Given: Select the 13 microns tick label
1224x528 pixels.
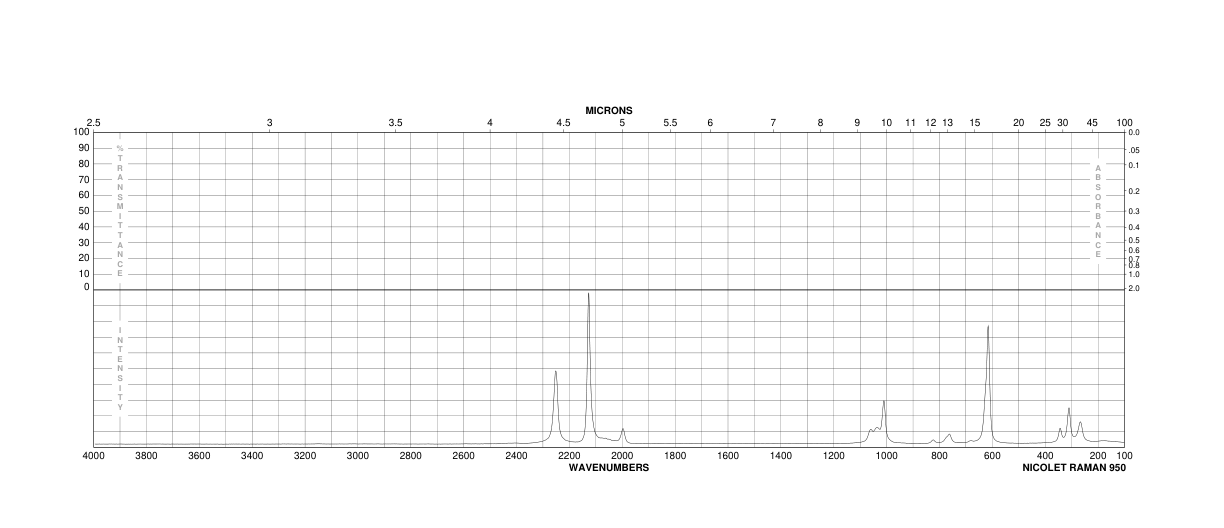Looking at the screenshot, I should pos(948,123).
